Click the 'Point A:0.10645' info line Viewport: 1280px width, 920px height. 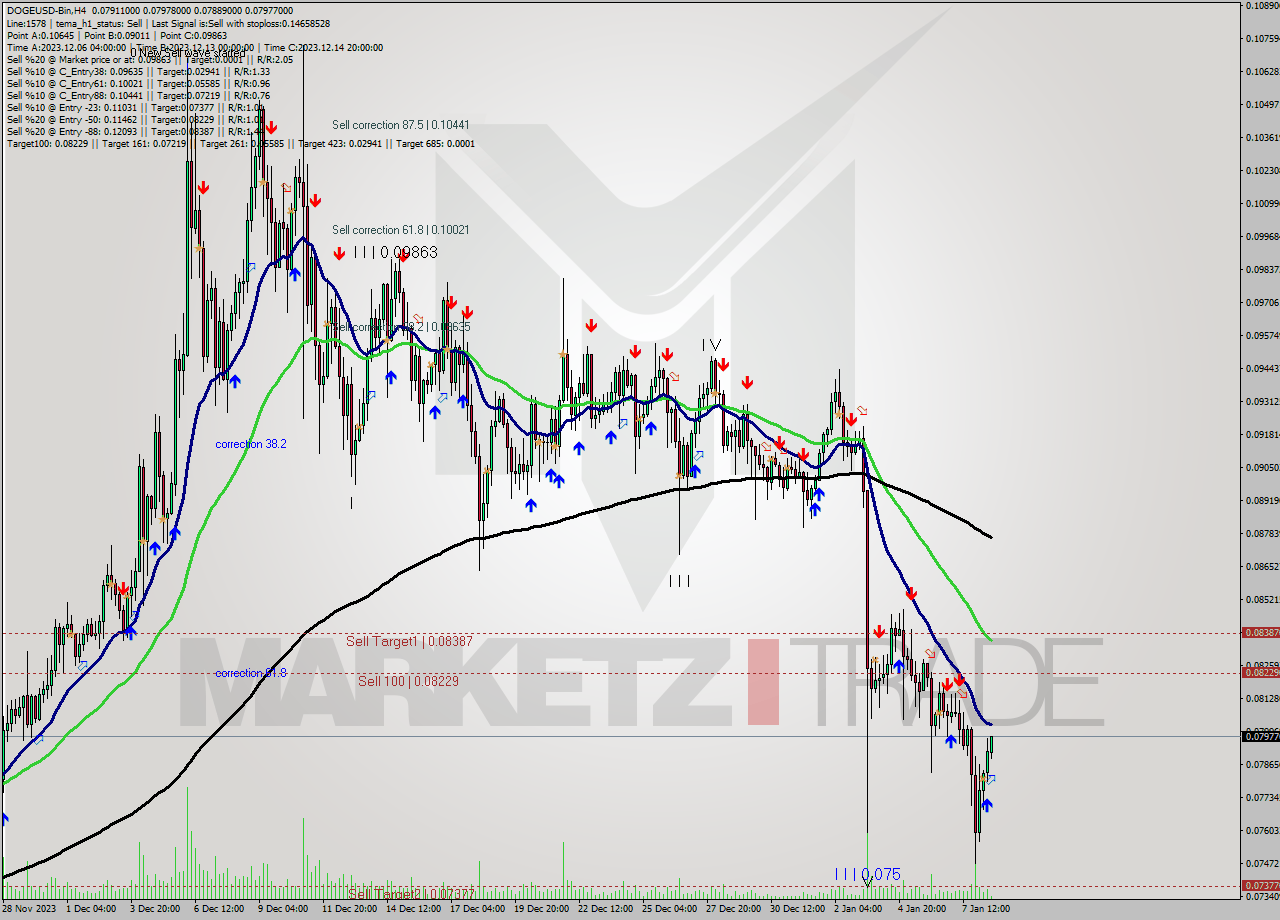pos(116,35)
